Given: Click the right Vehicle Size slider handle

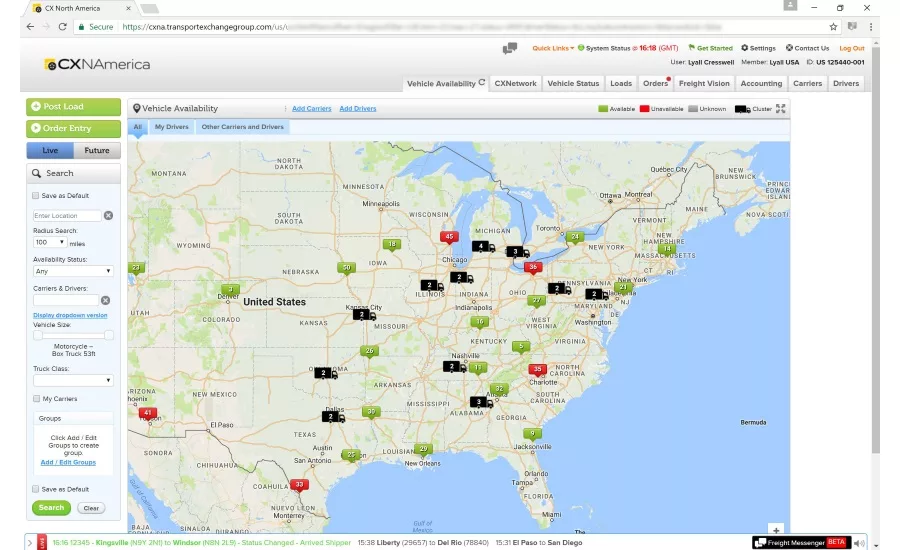Looking at the screenshot, I should (x=108, y=335).
